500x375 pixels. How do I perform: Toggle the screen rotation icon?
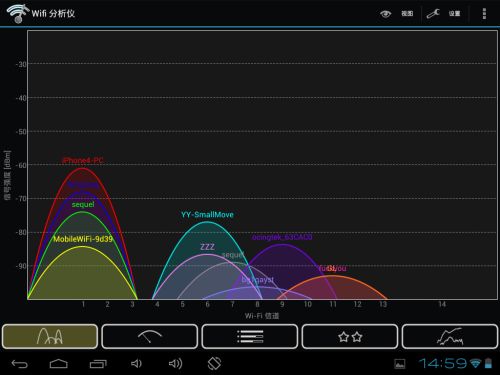[214, 363]
